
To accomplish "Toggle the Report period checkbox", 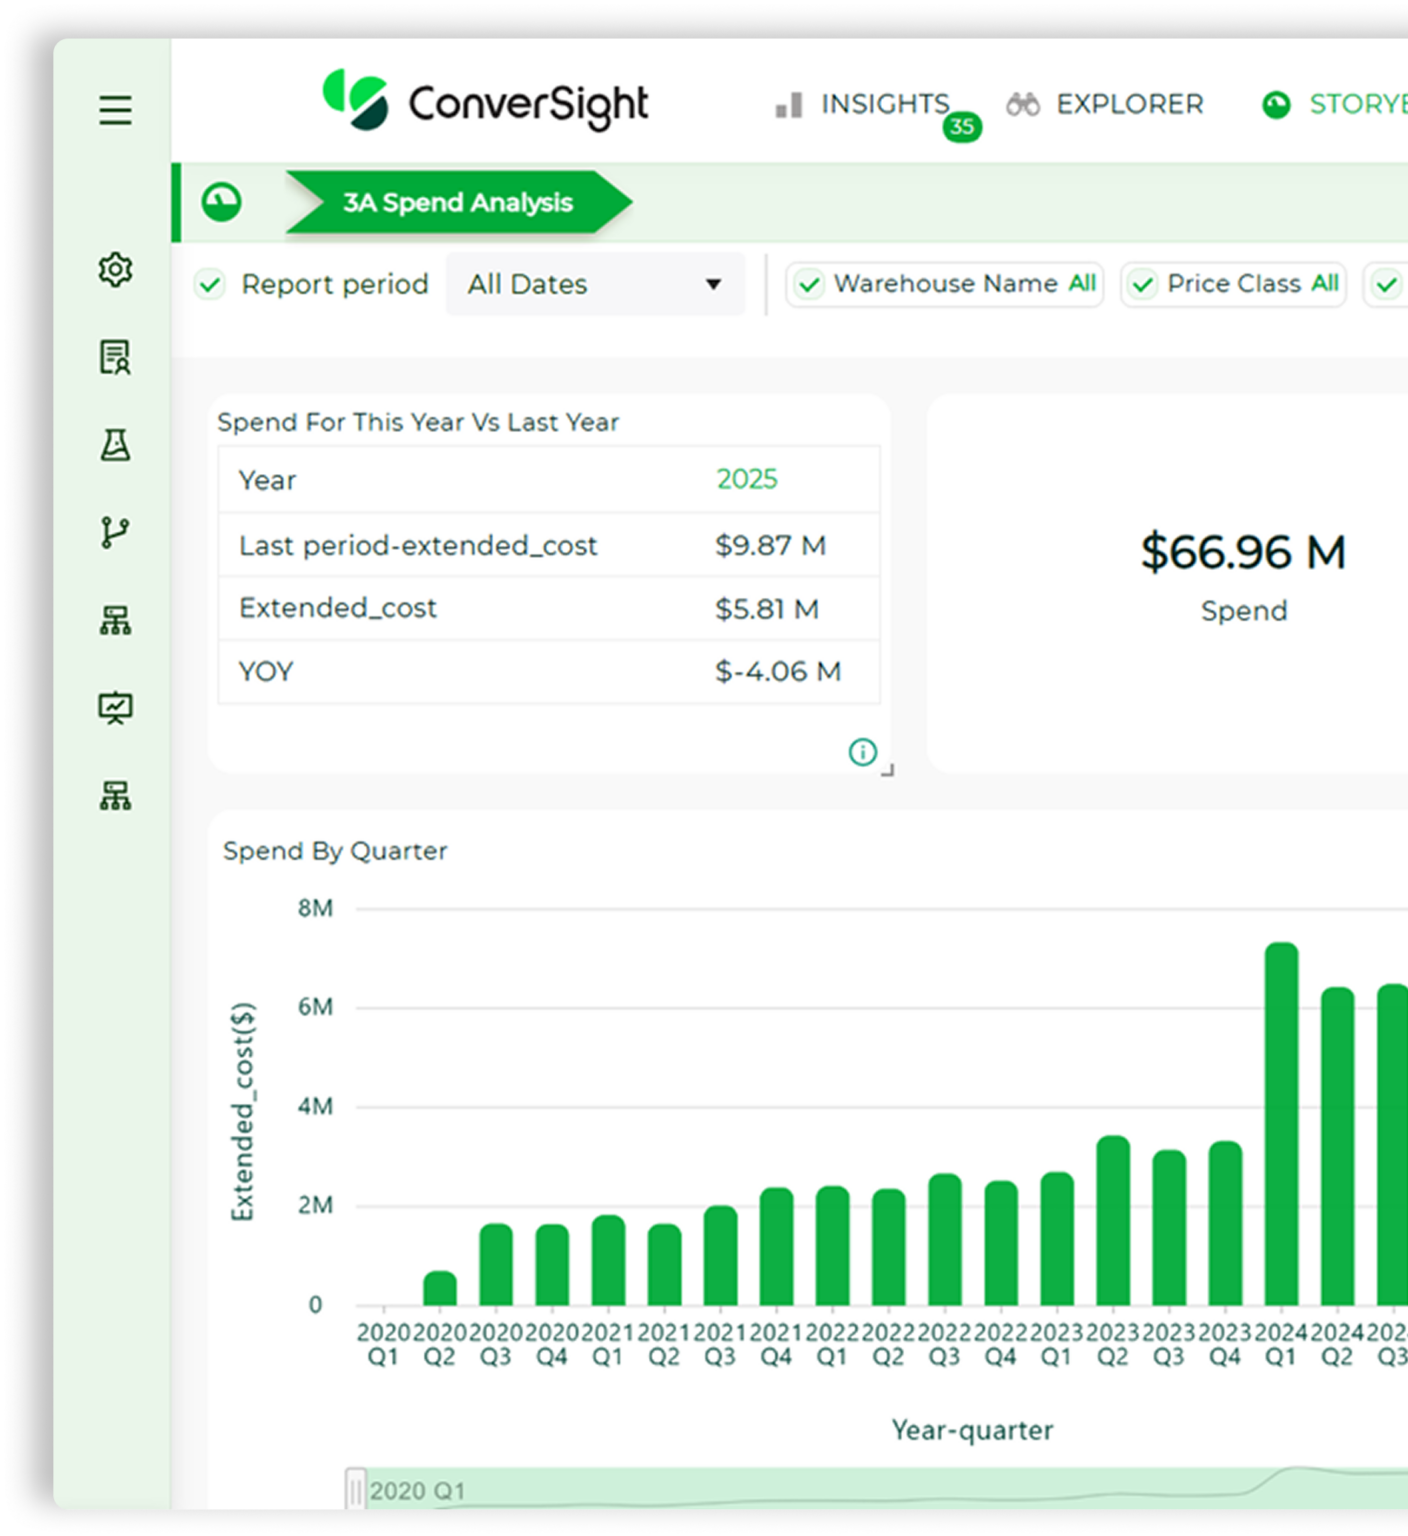I will click(210, 284).
